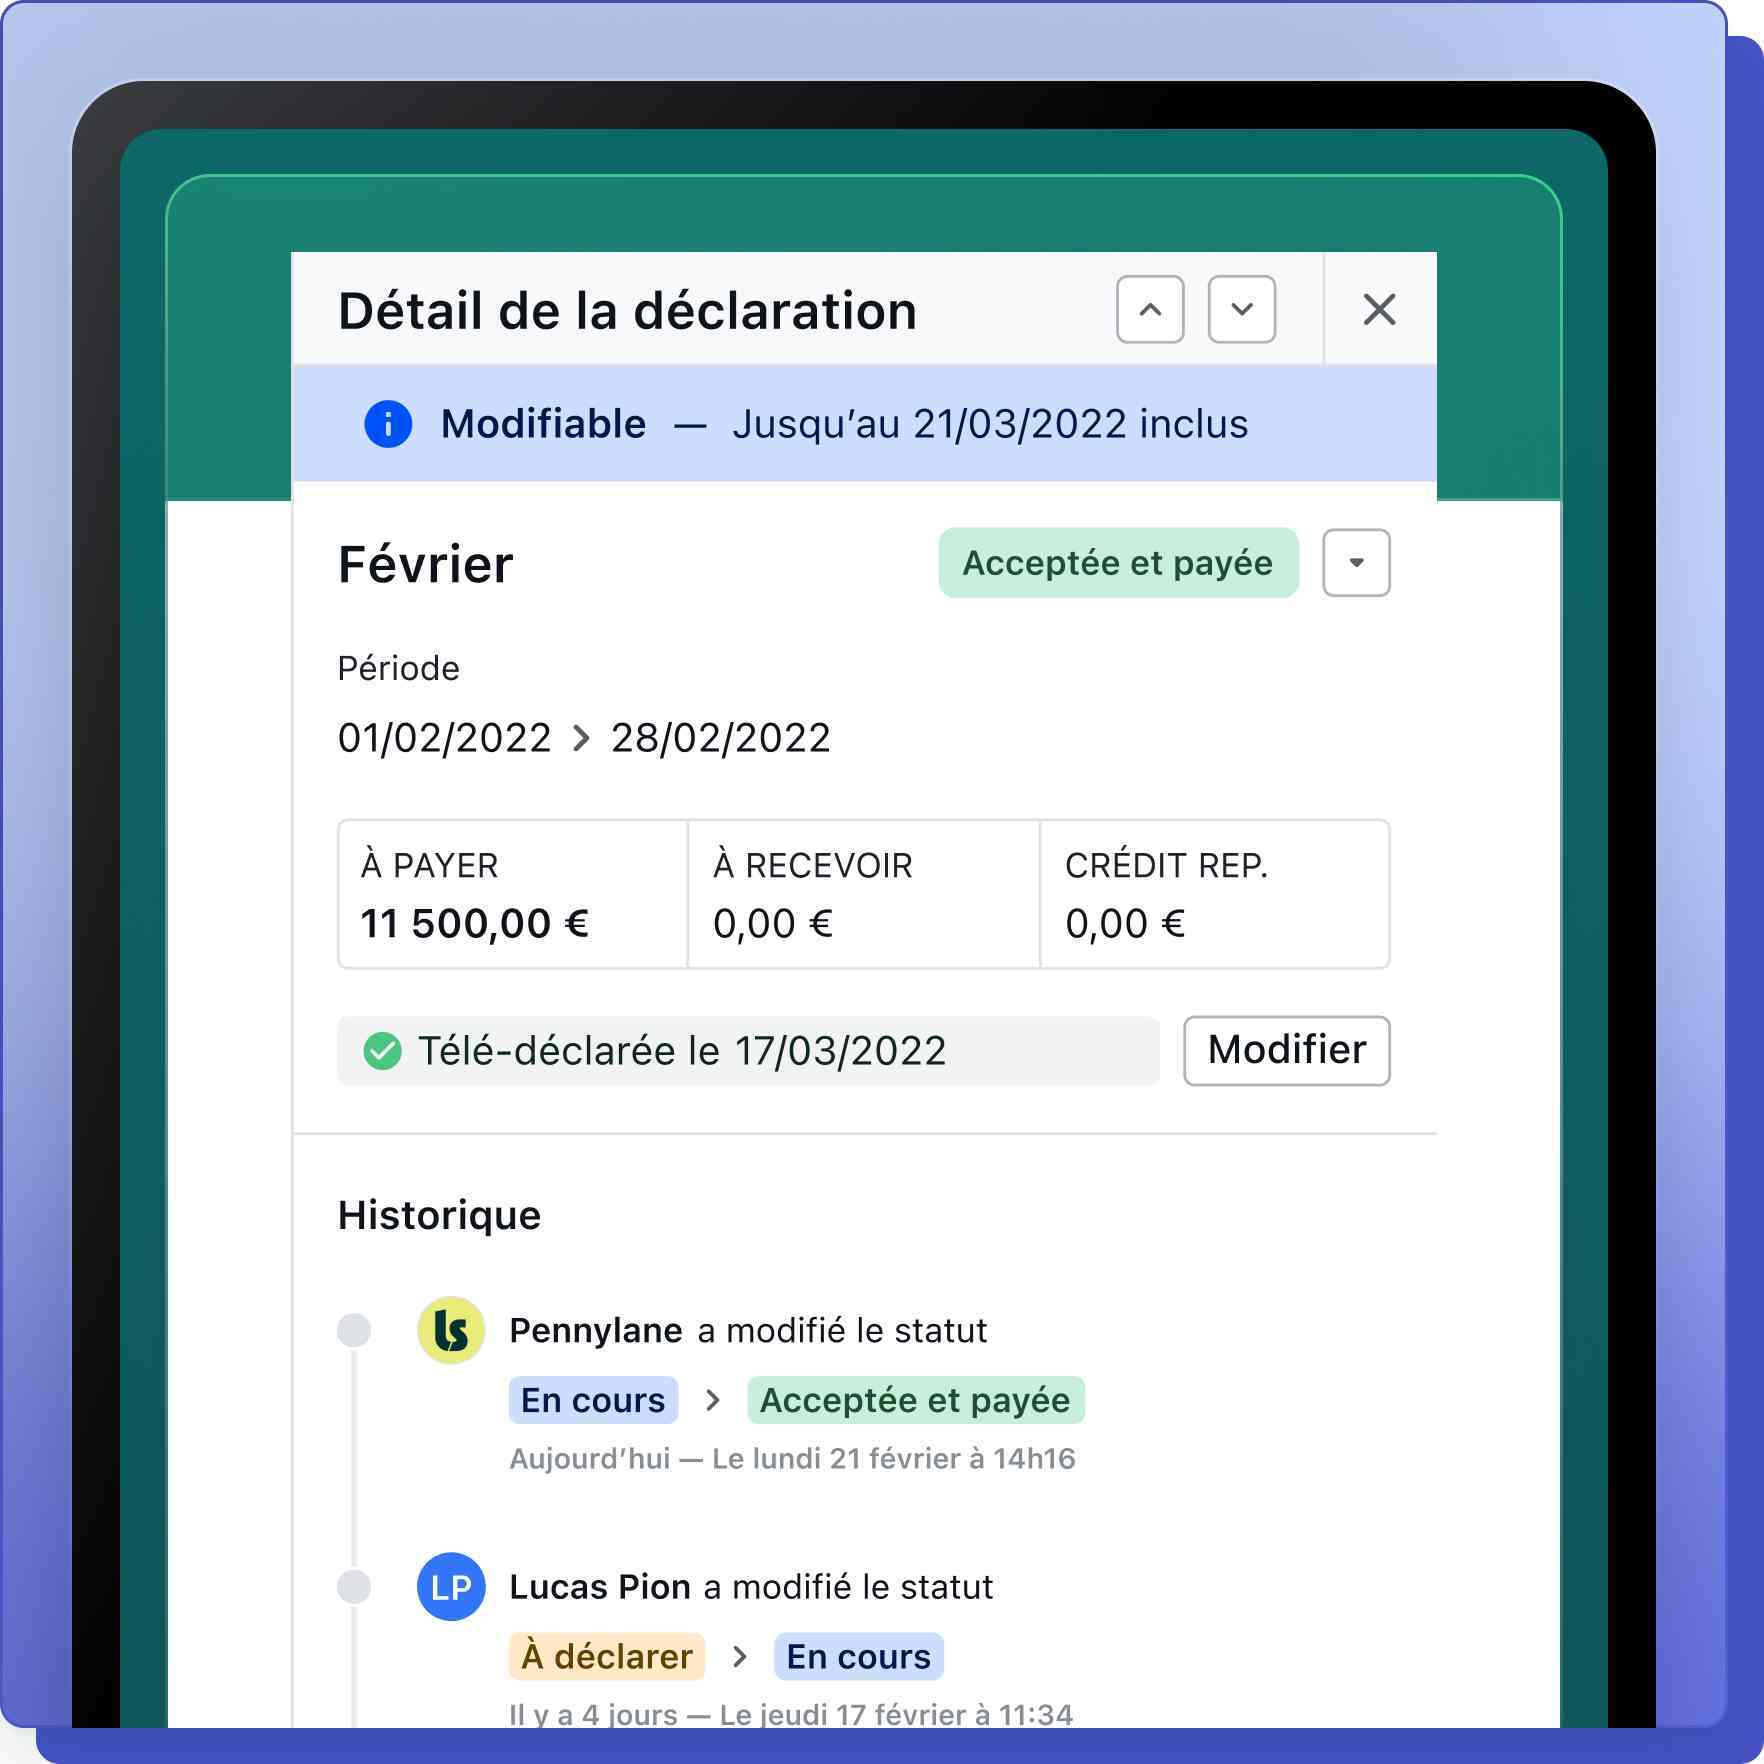Click the Période label
The image size is (1764, 1764).
coord(398,668)
